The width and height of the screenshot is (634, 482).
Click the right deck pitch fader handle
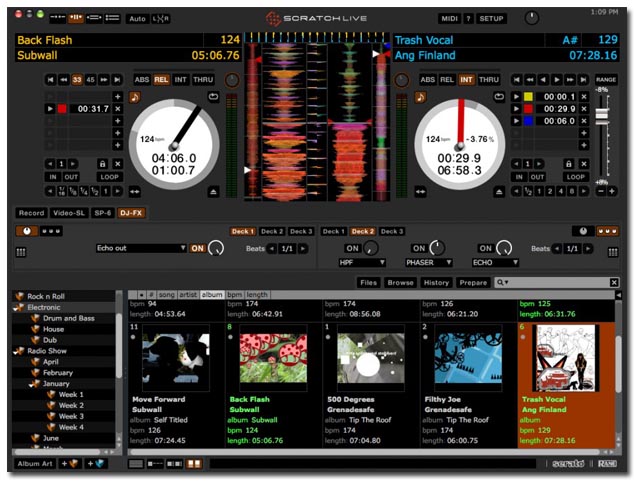point(602,114)
